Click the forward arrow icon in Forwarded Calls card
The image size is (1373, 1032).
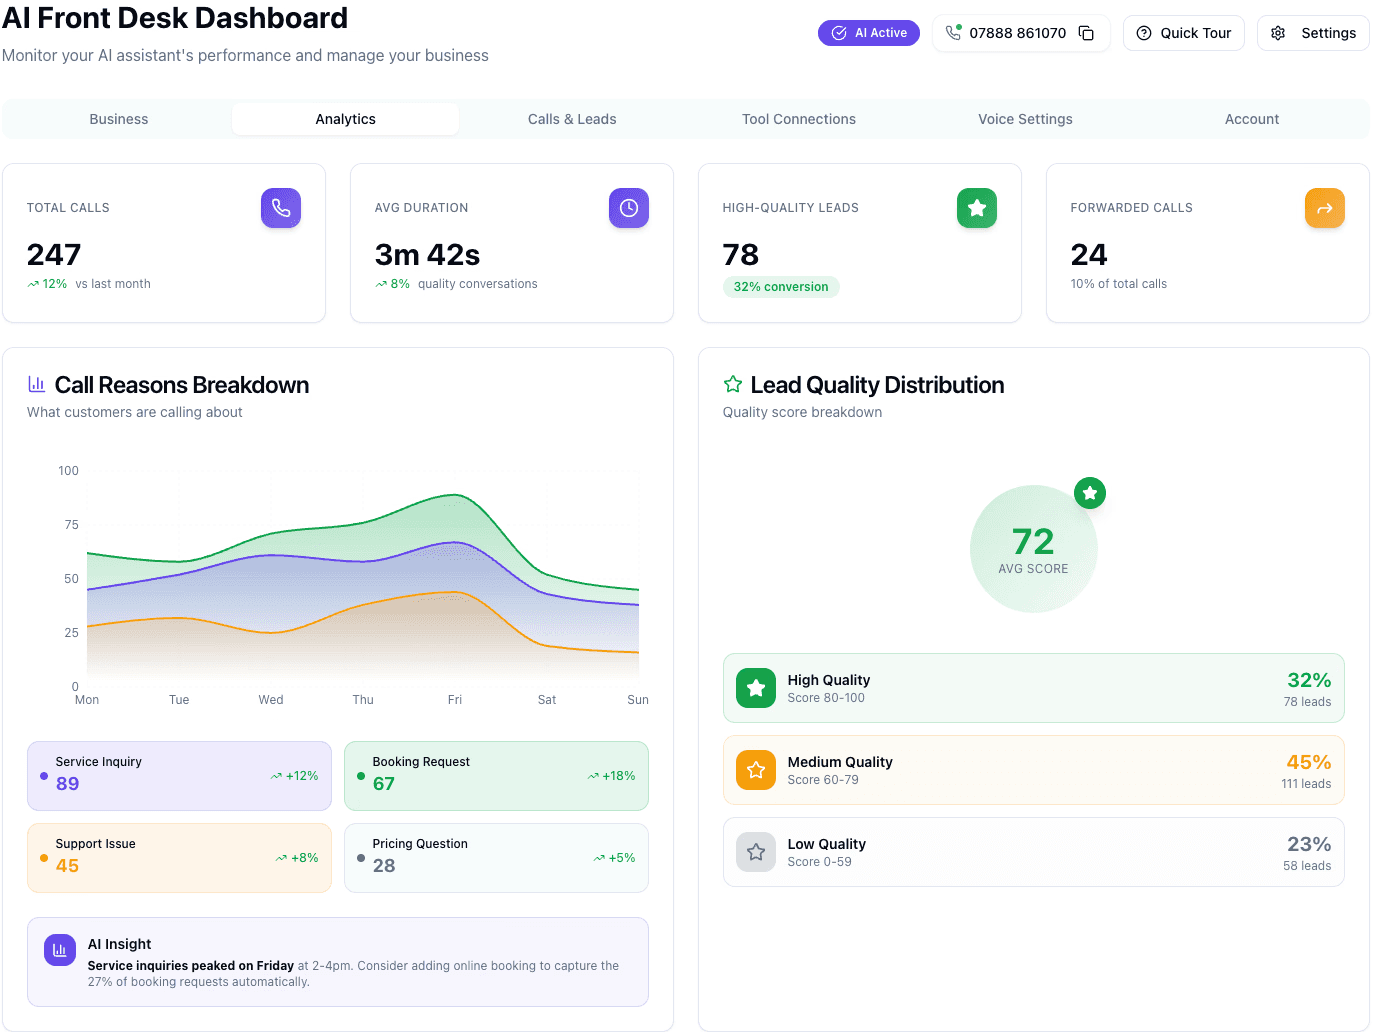pos(1325,208)
